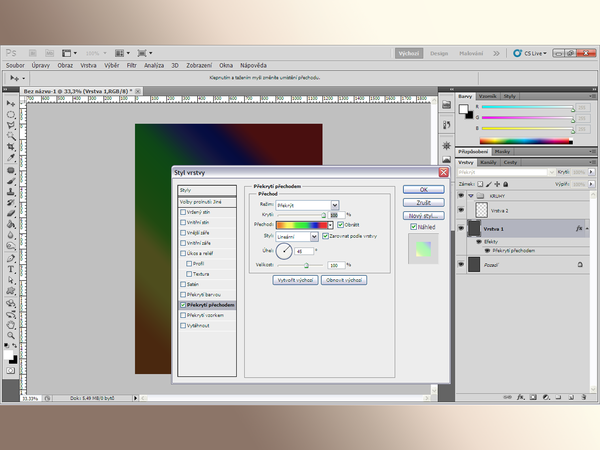Uncheck the Obrátit checkbox
The image size is (600, 450).
tap(340, 224)
